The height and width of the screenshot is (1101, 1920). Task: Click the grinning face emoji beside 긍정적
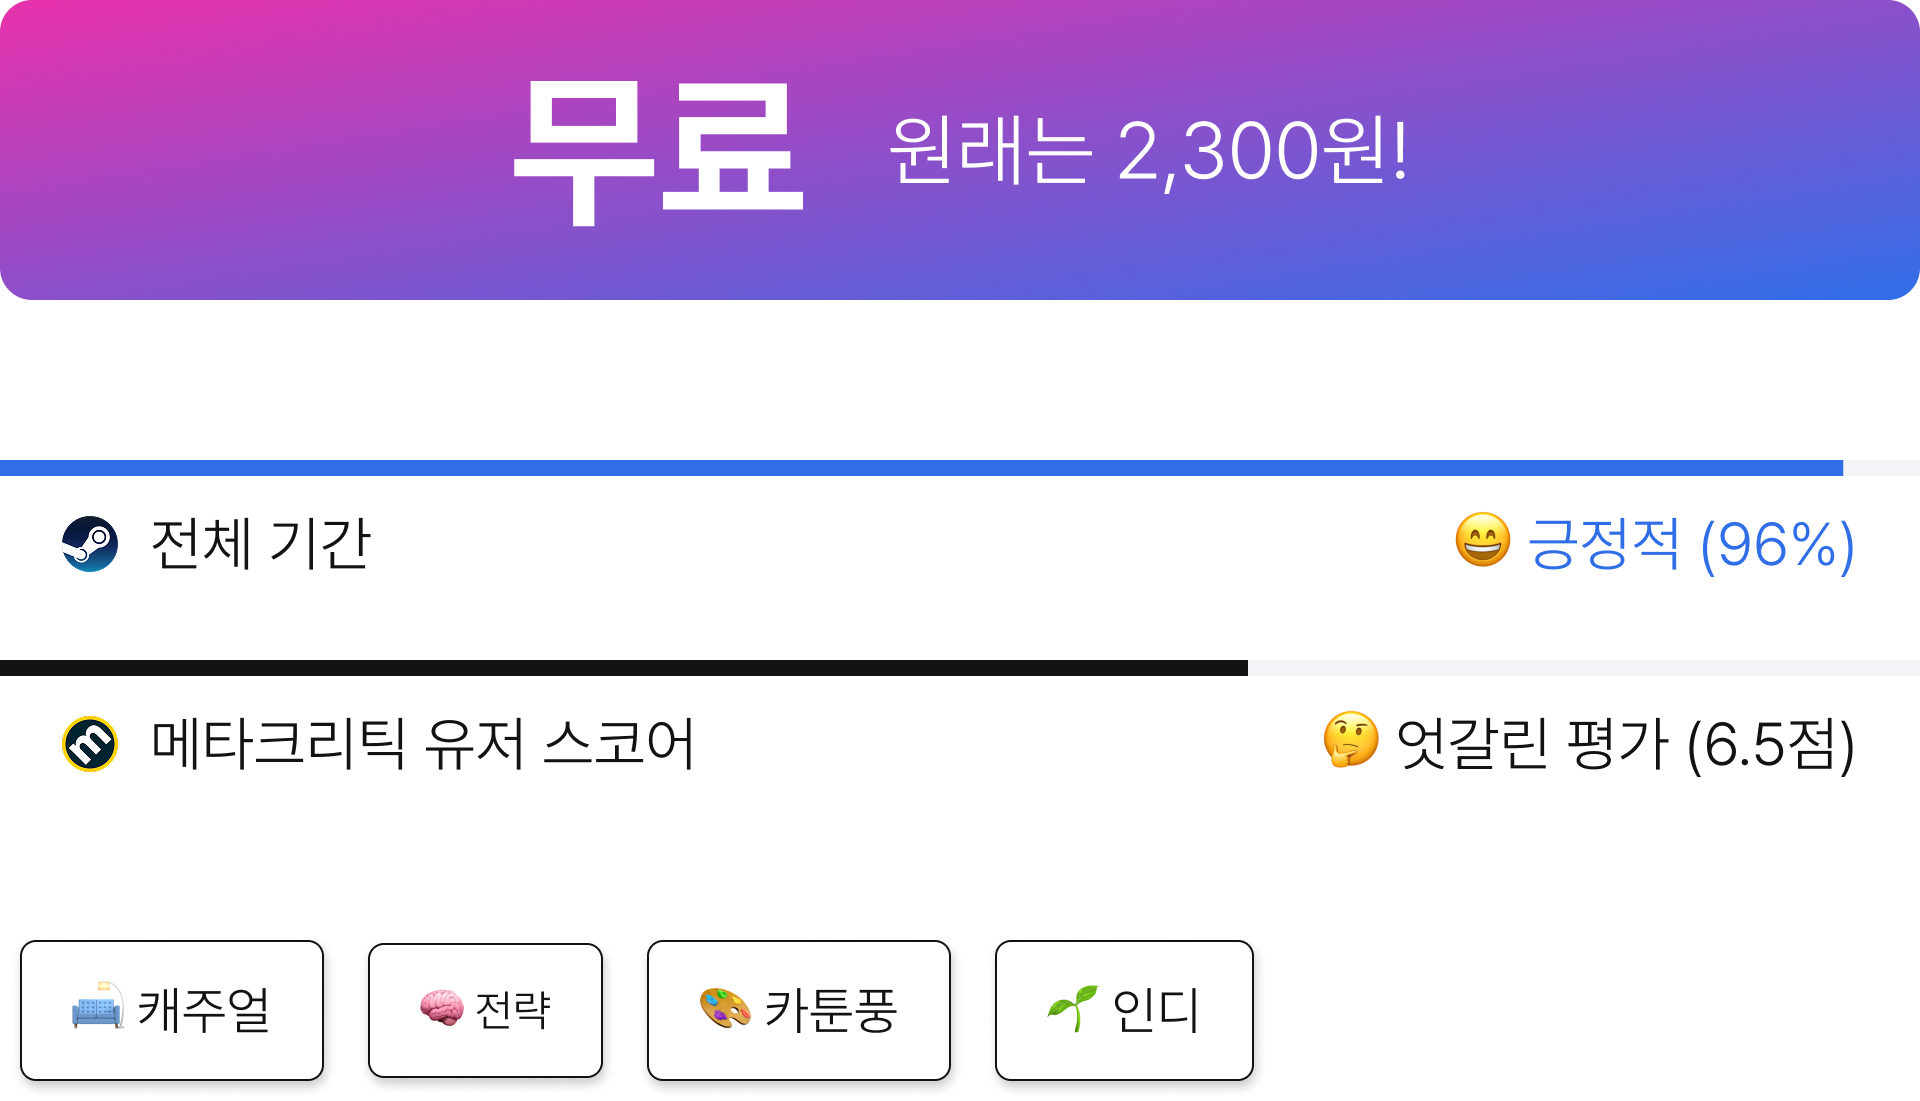point(1482,541)
